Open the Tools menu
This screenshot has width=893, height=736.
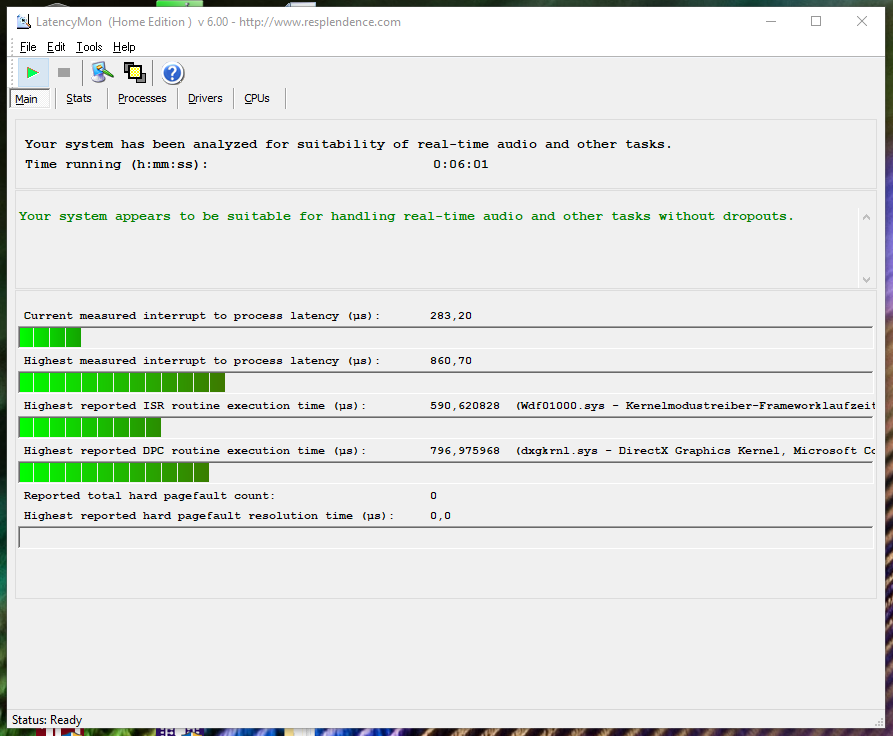coord(89,47)
